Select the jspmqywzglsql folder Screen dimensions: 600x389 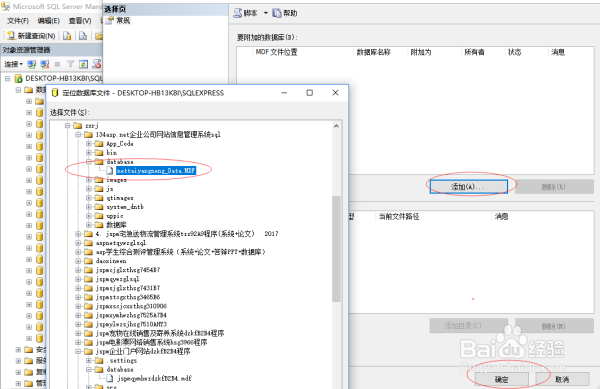pos(117,279)
